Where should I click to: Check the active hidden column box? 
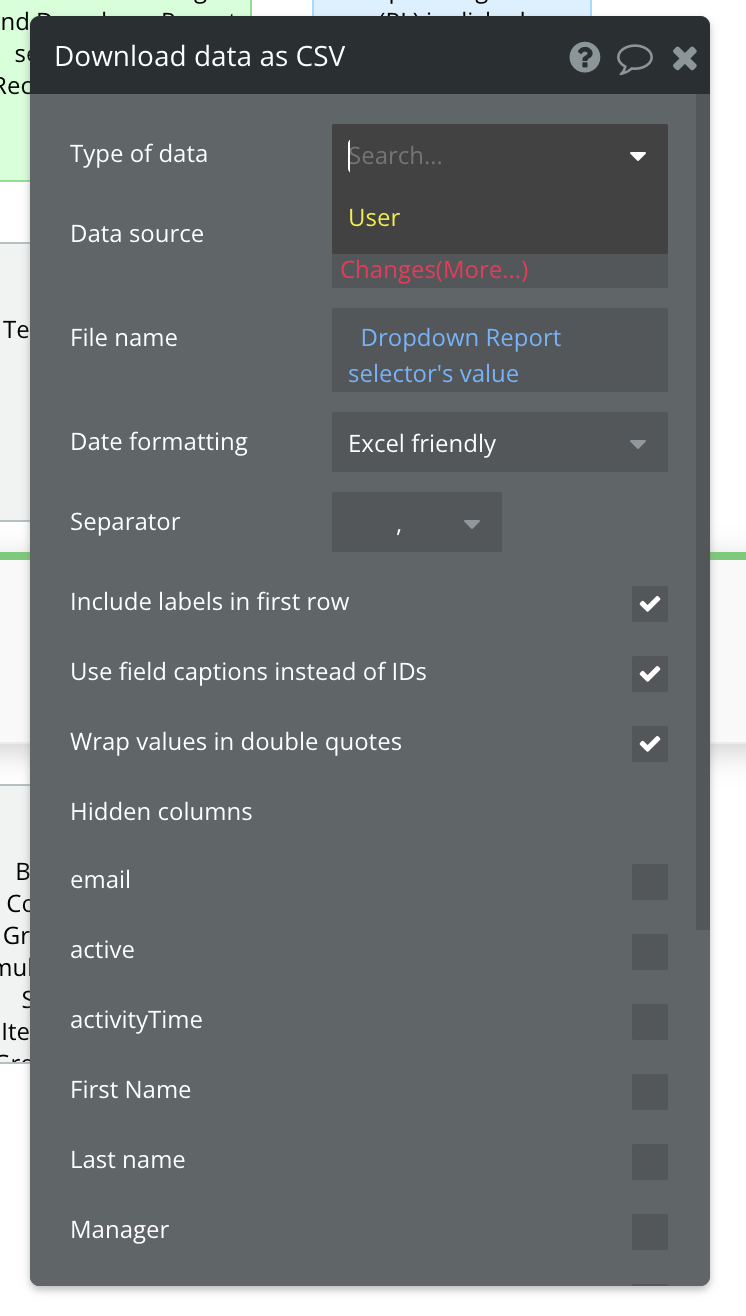650,952
